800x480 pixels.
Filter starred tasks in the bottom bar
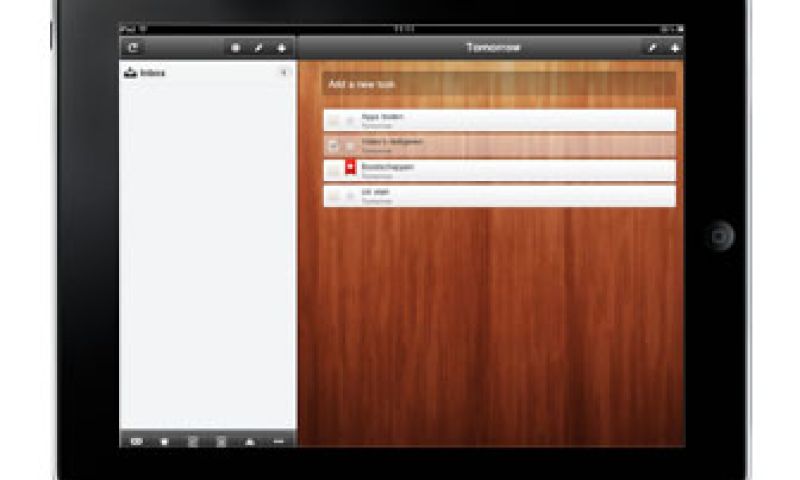[164, 442]
